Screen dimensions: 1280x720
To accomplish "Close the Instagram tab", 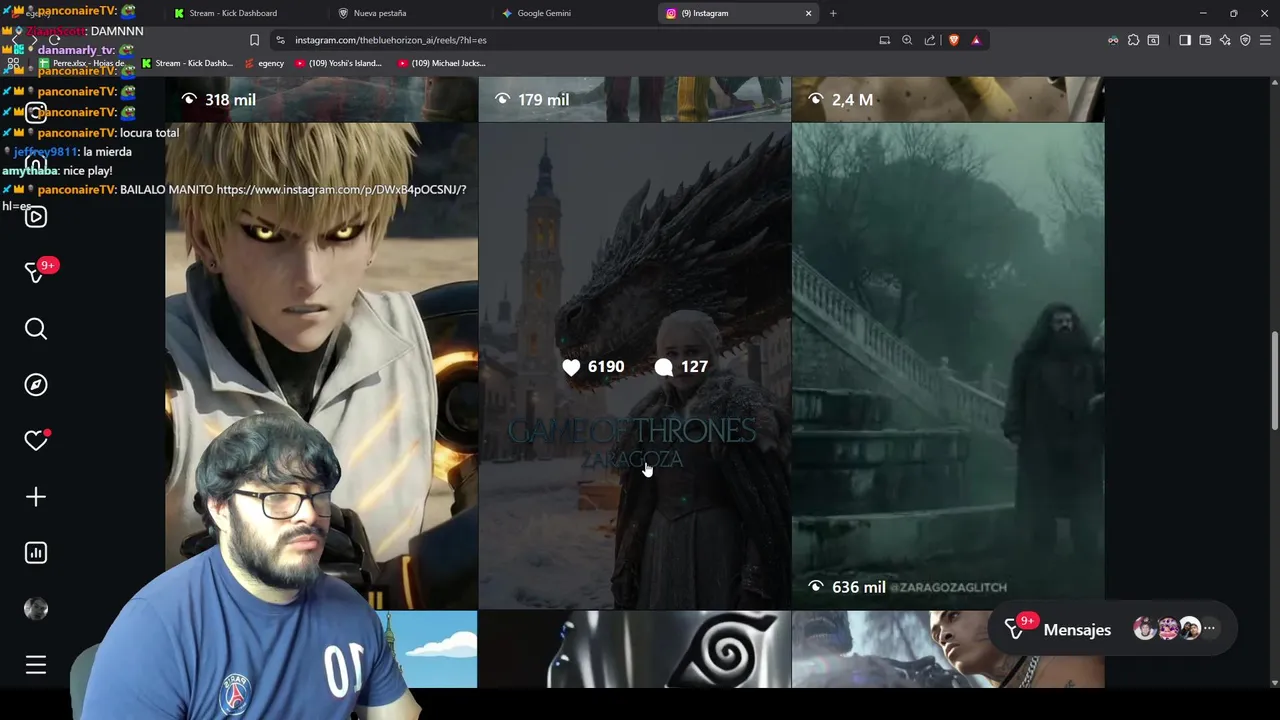I will [x=808, y=13].
